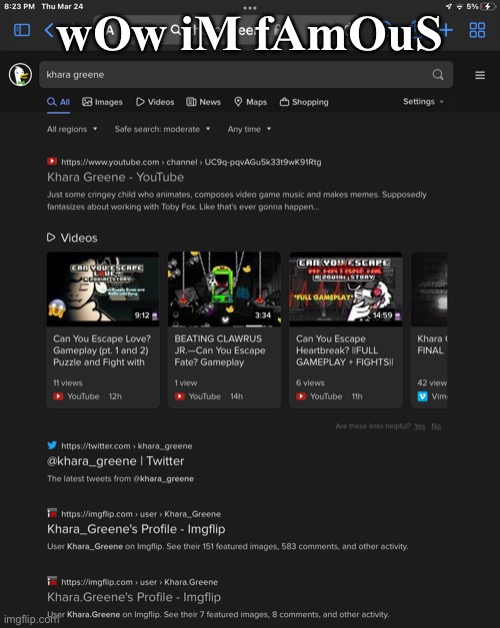Open the Safari sidebar panel icon

click(22, 30)
